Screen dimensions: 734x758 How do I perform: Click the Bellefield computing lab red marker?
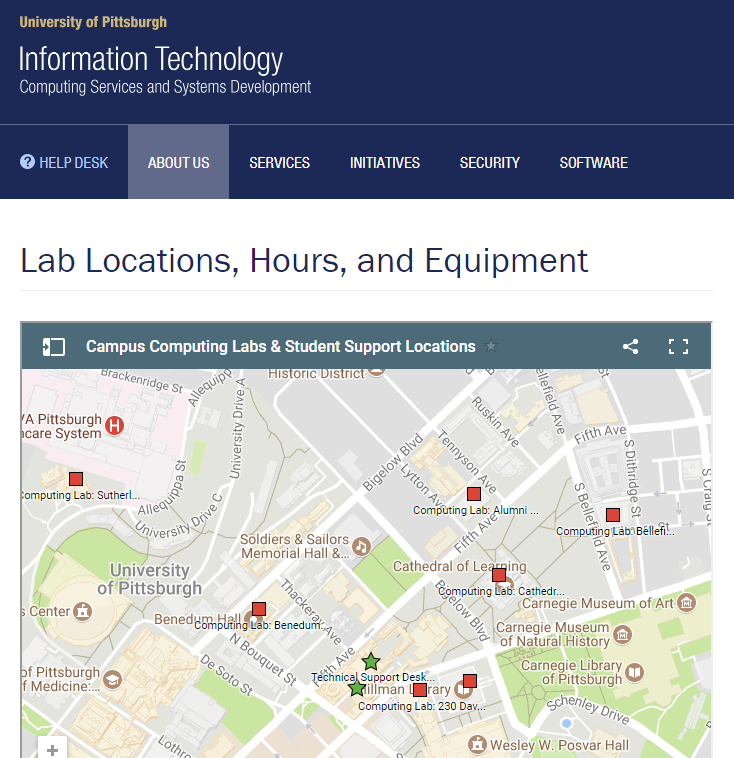(x=613, y=515)
